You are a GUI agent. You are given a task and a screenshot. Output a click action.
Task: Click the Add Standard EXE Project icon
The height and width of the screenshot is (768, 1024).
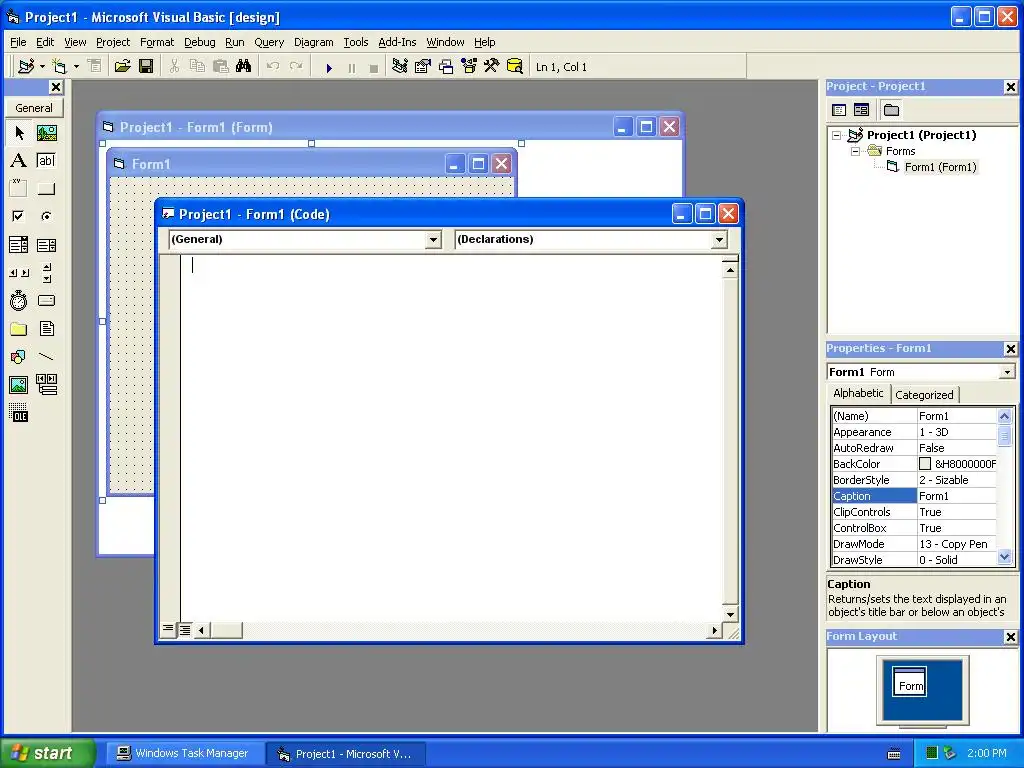pyautogui.click(x=26, y=66)
